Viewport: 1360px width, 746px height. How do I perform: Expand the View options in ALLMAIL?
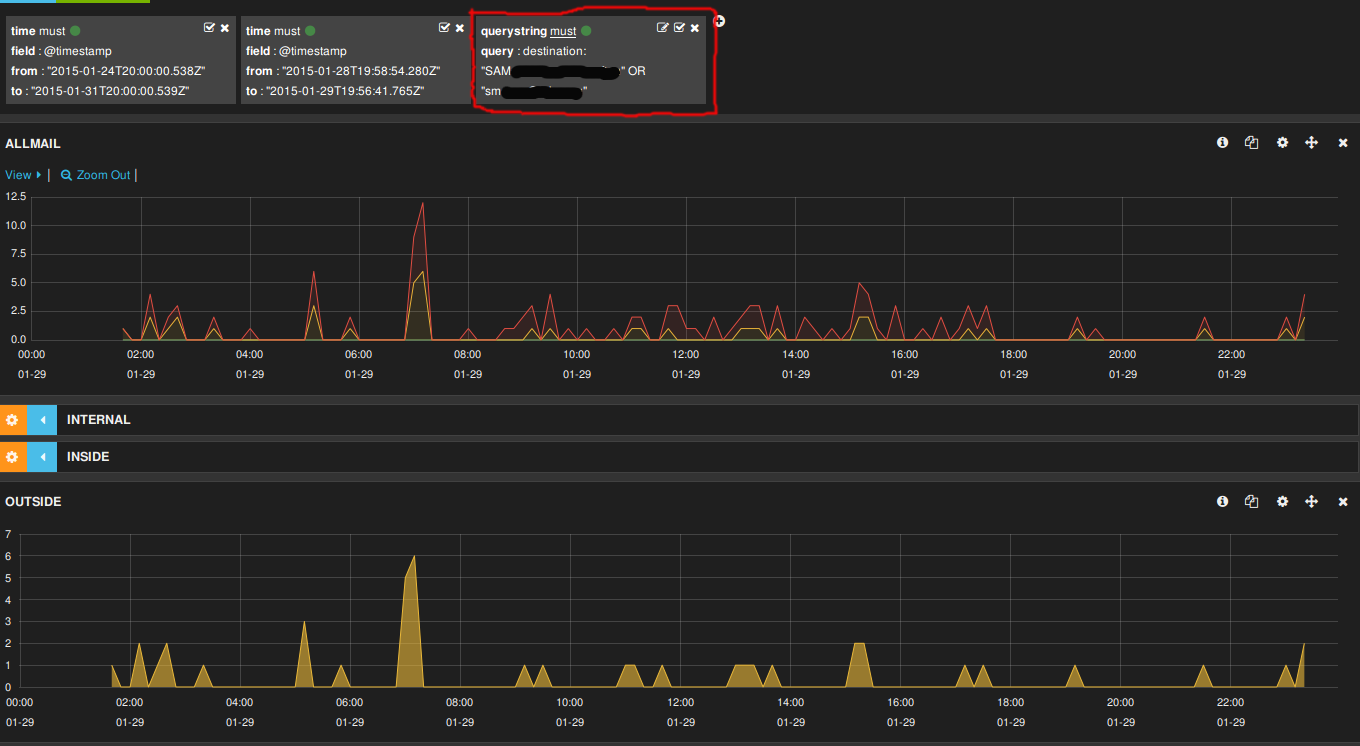pyautogui.click(x=23, y=175)
